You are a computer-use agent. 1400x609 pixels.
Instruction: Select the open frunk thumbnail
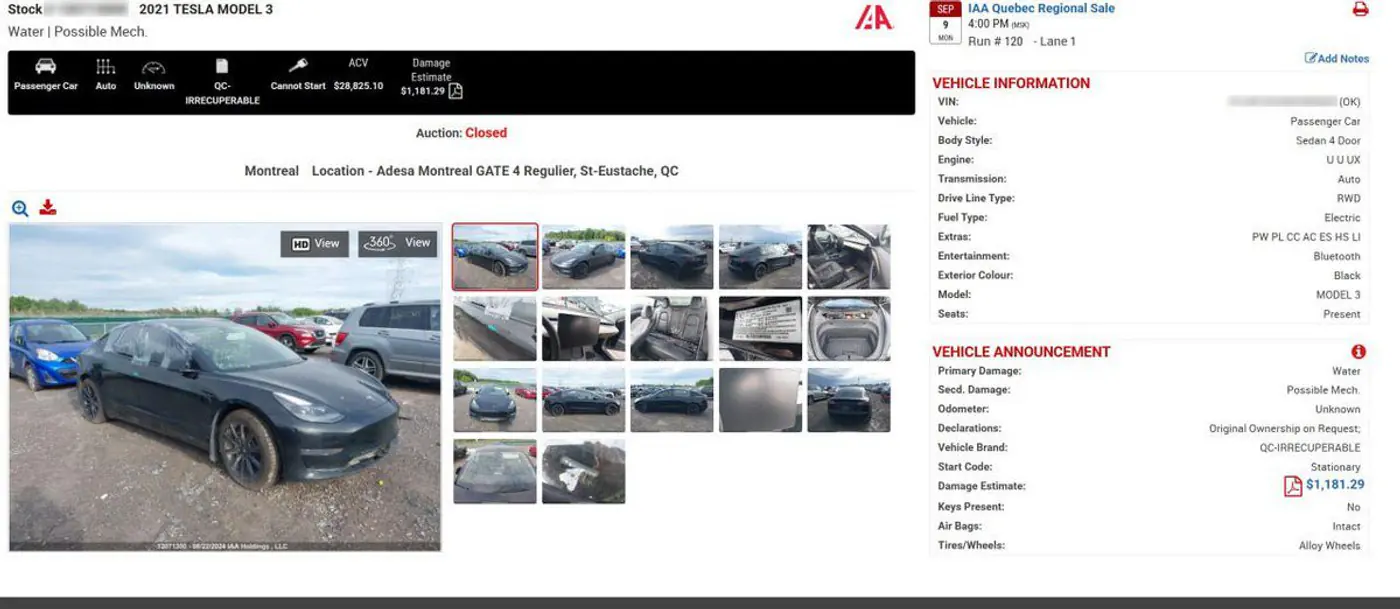click(849, 328)
